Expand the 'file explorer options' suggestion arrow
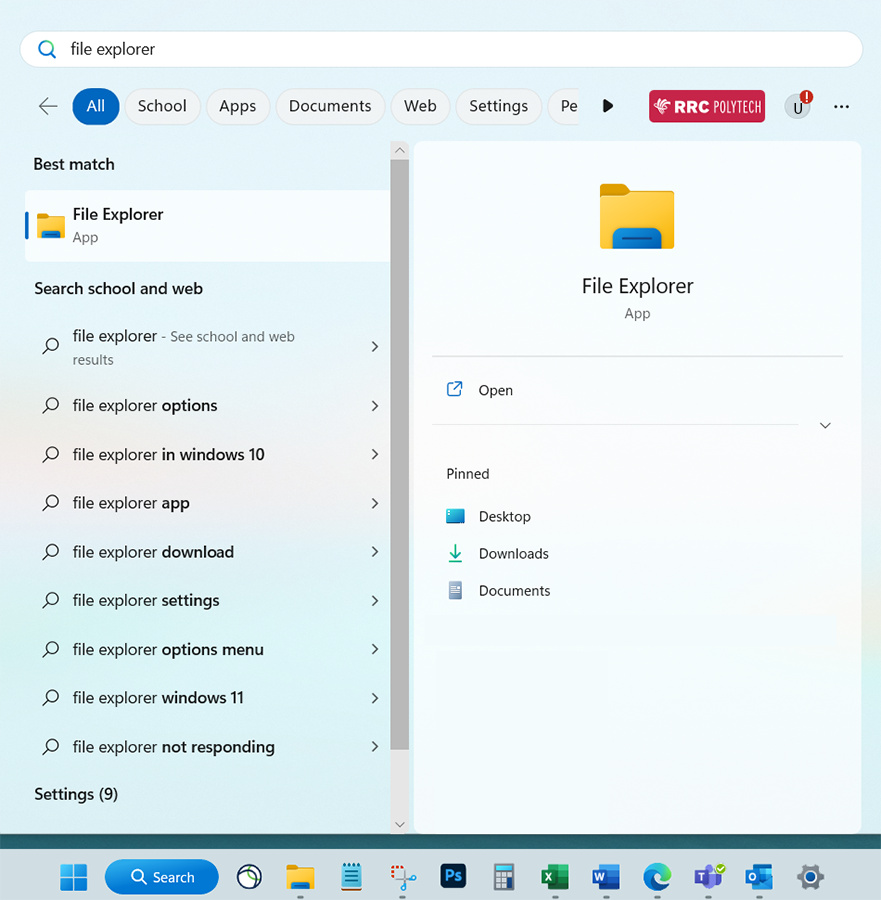This screenshot has width=881, height=900. coord(375,406)
